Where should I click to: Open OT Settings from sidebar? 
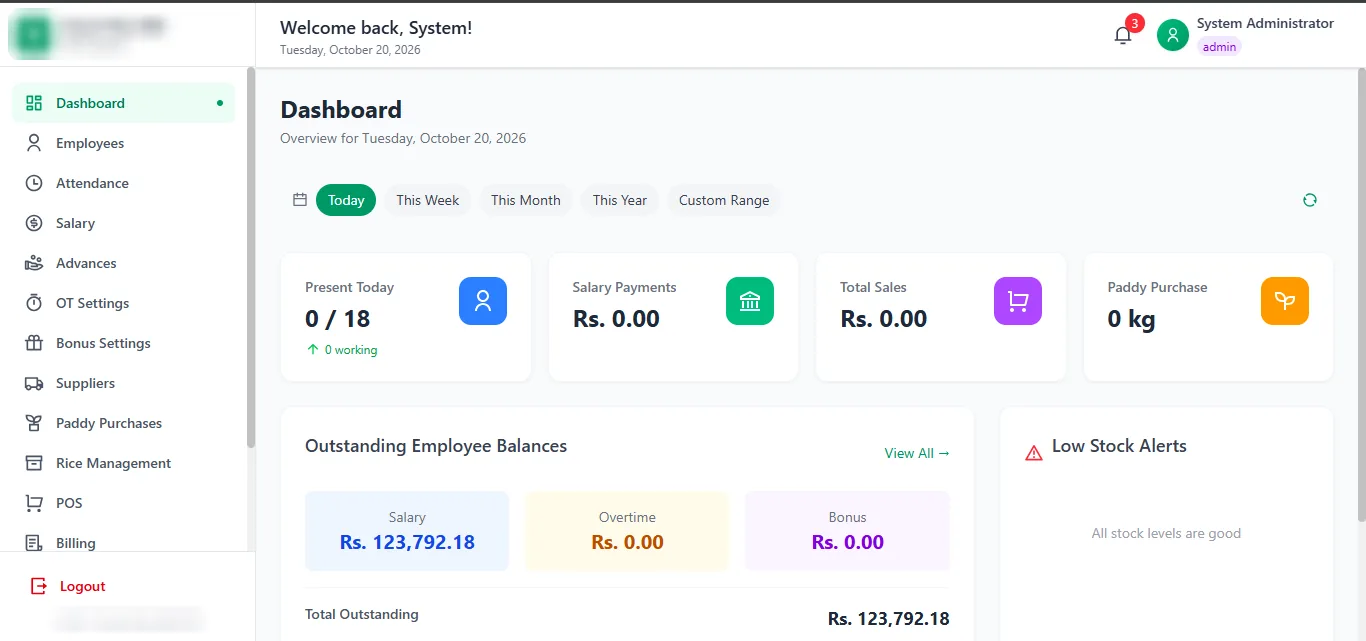(x=124, y=303)
